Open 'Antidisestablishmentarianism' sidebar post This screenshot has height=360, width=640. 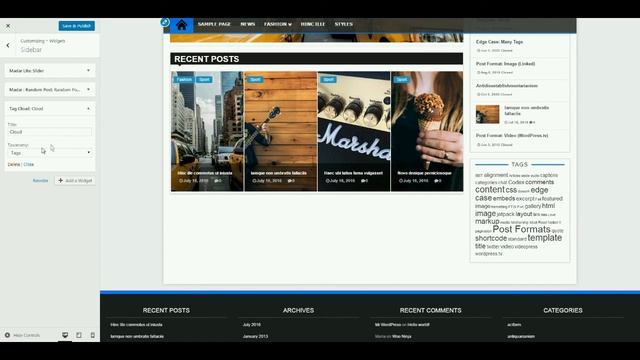coord(507,86)
